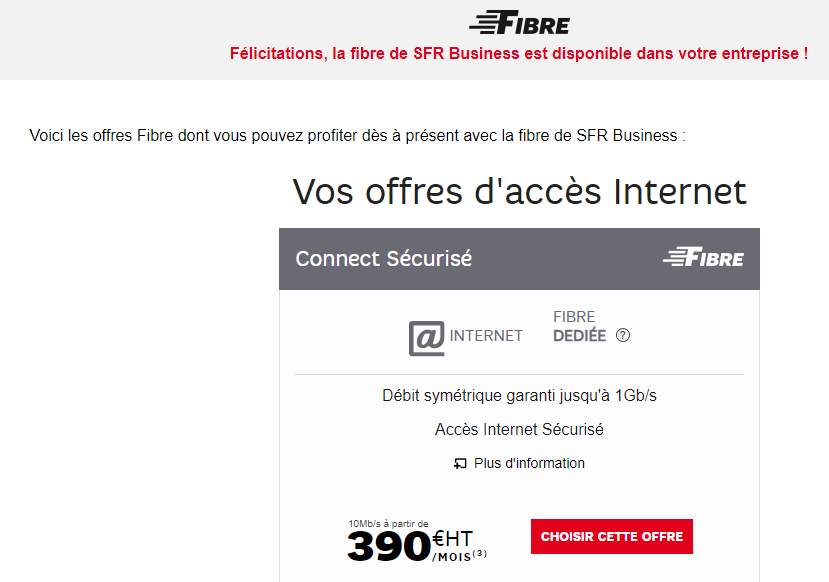This screenshot has height=582, width=829.
Task: Select the Débit symétrique garanti line
Action: click(x=519, y=396)
